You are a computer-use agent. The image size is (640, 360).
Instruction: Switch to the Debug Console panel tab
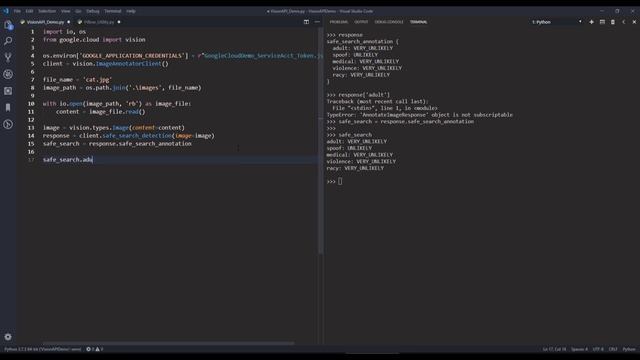click(389, 22)
